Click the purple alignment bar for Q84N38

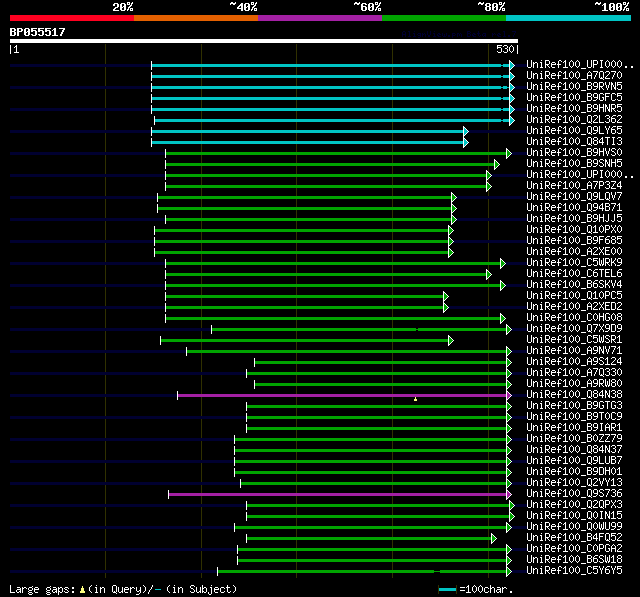click(342, 395)
